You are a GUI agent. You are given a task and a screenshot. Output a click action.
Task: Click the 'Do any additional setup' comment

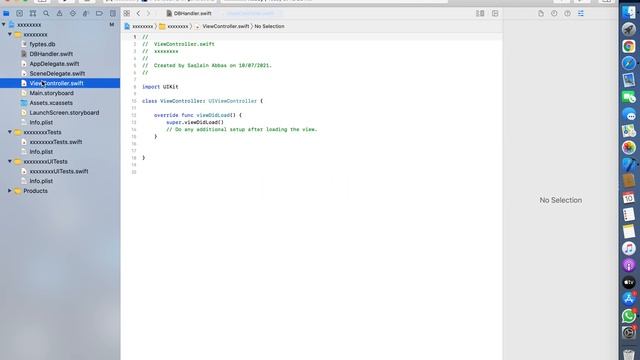(x=241, y=129)
